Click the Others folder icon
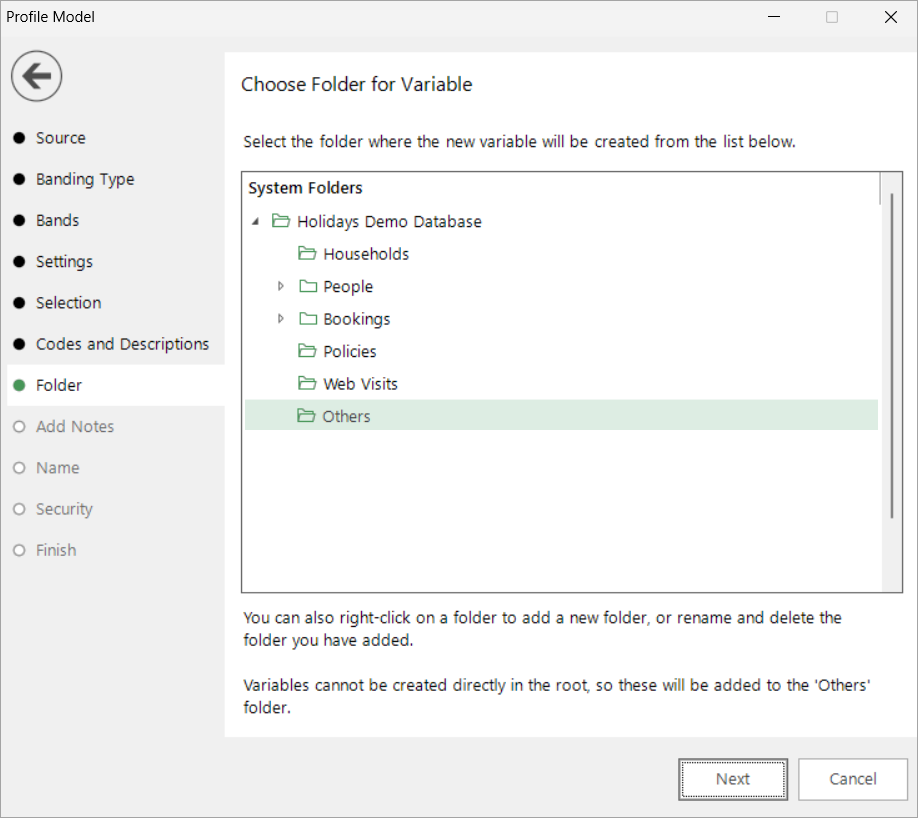918x818 pixels. coord(306,416)
